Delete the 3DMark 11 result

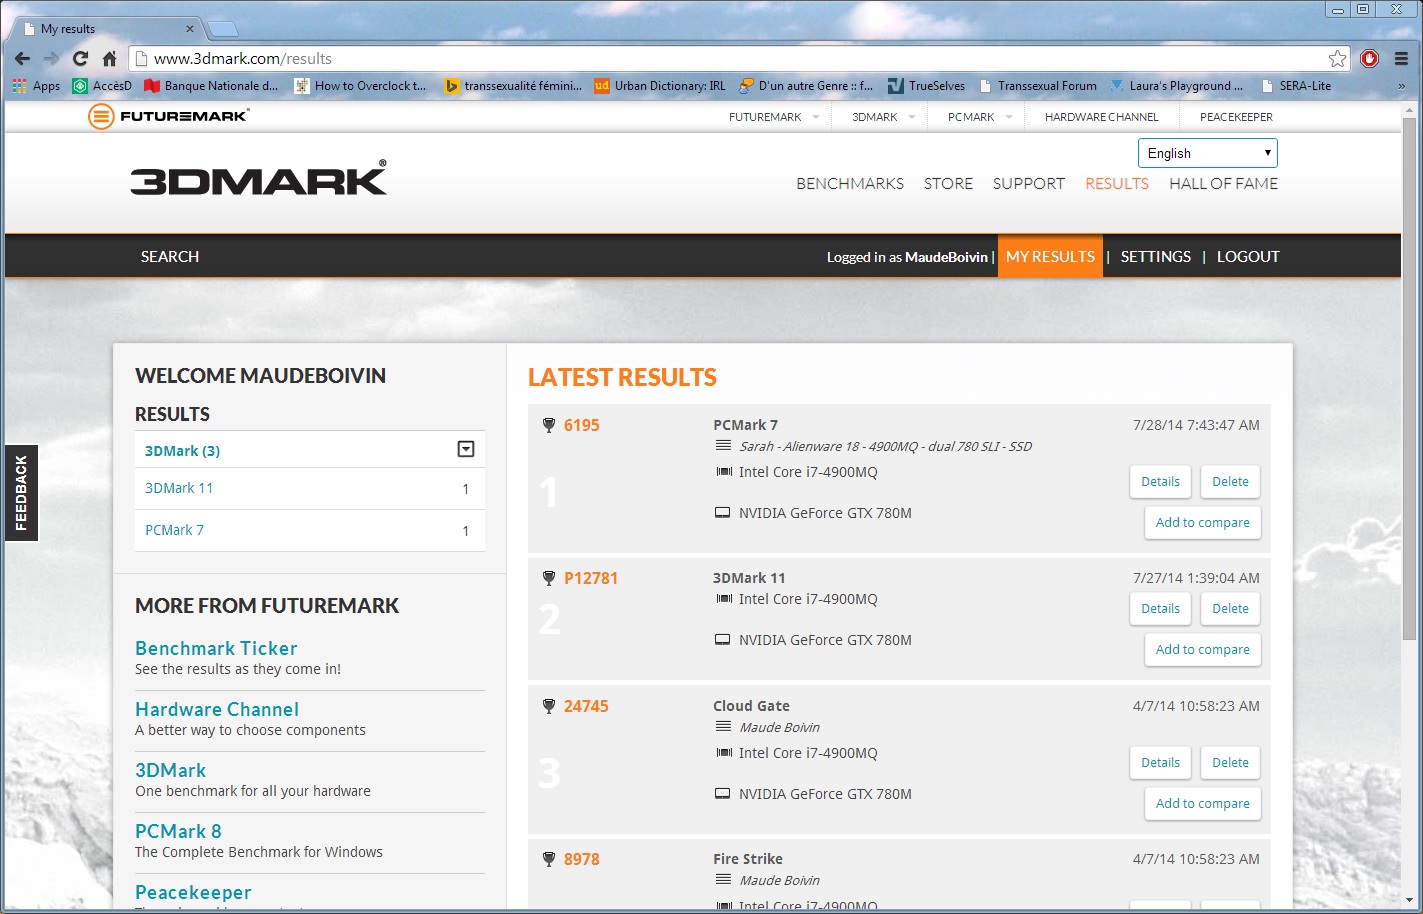pos(1230,609)
